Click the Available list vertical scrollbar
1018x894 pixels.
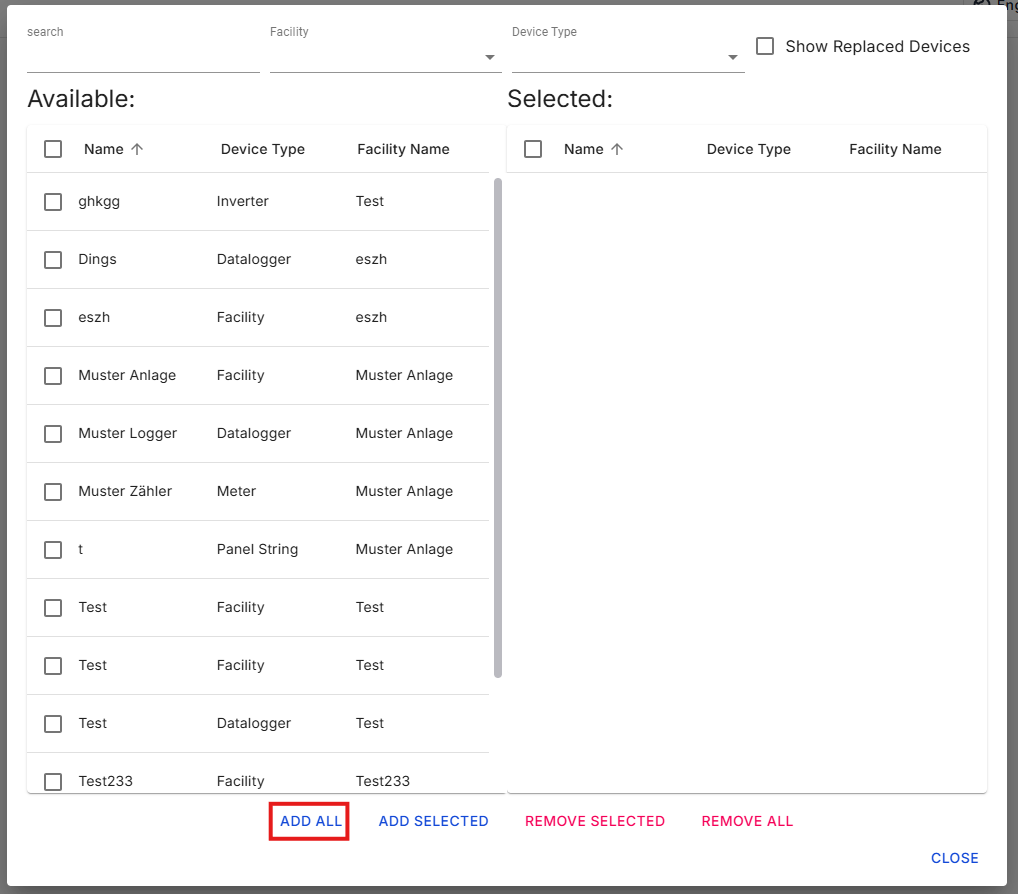click(x=498, y=427)
